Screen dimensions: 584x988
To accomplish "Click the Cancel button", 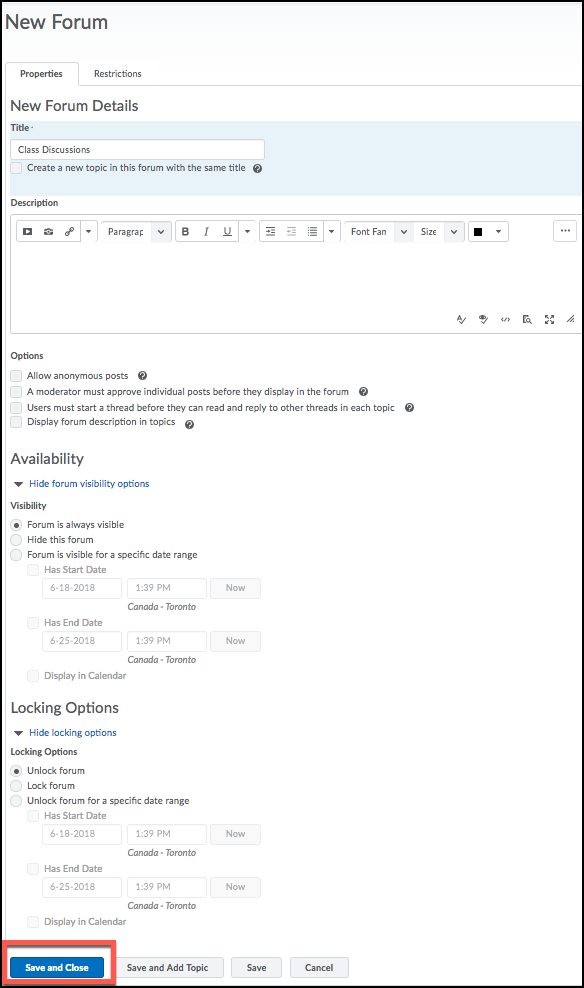I will pyautogui.click(x=319, y=968).
